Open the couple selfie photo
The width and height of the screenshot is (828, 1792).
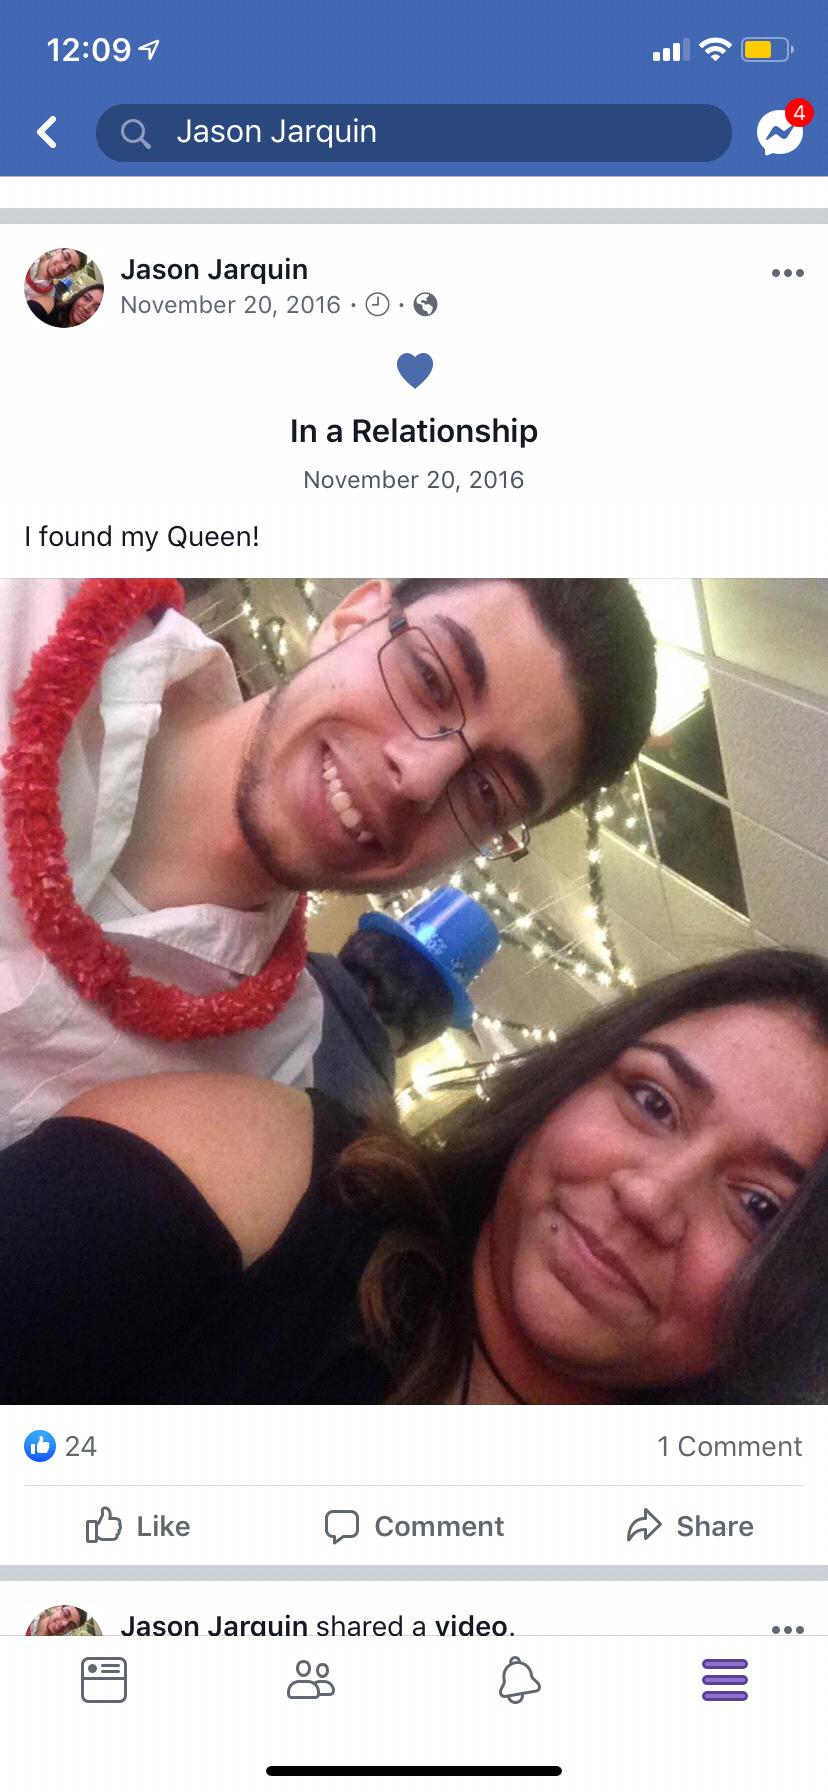click(414, 991)
